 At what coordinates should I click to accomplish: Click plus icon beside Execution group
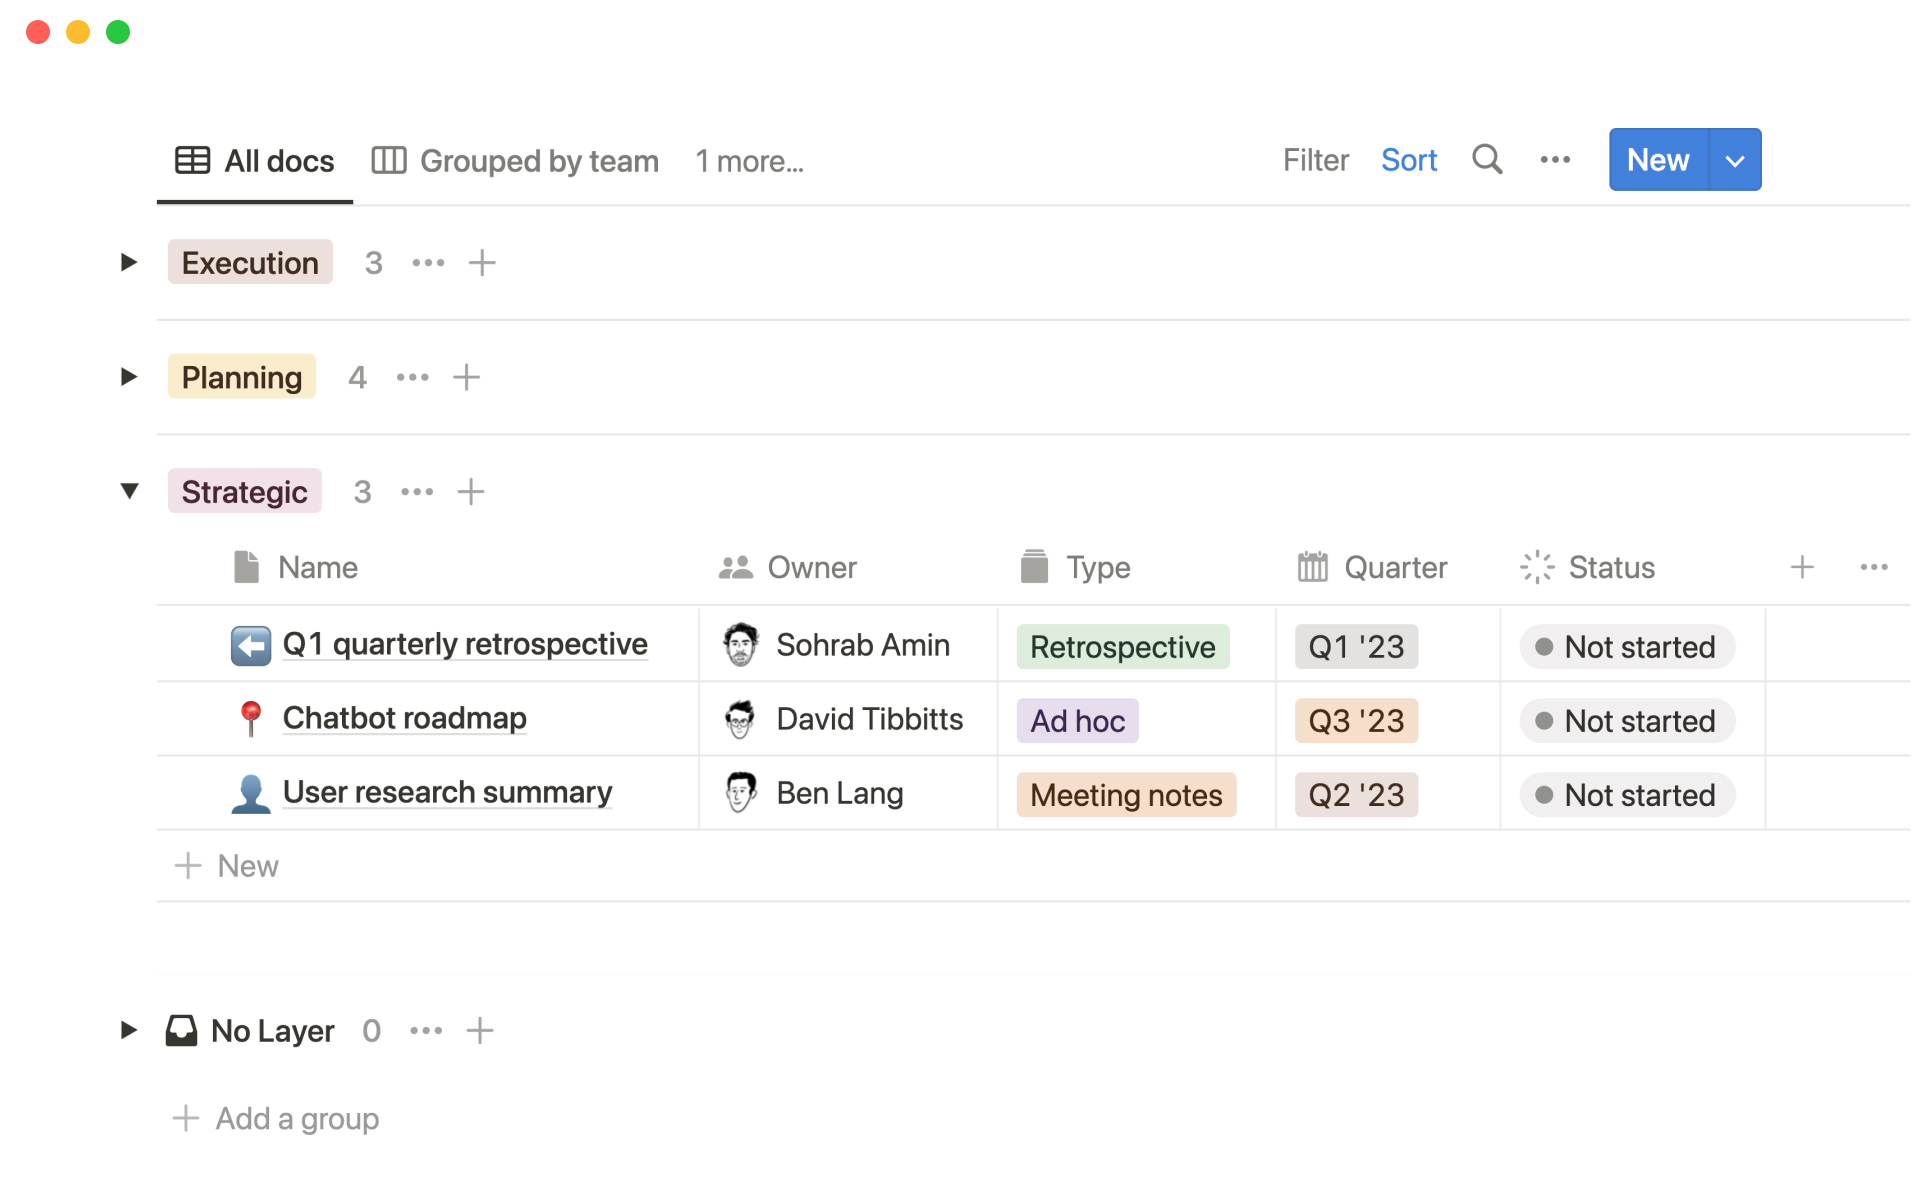(482, 263)
